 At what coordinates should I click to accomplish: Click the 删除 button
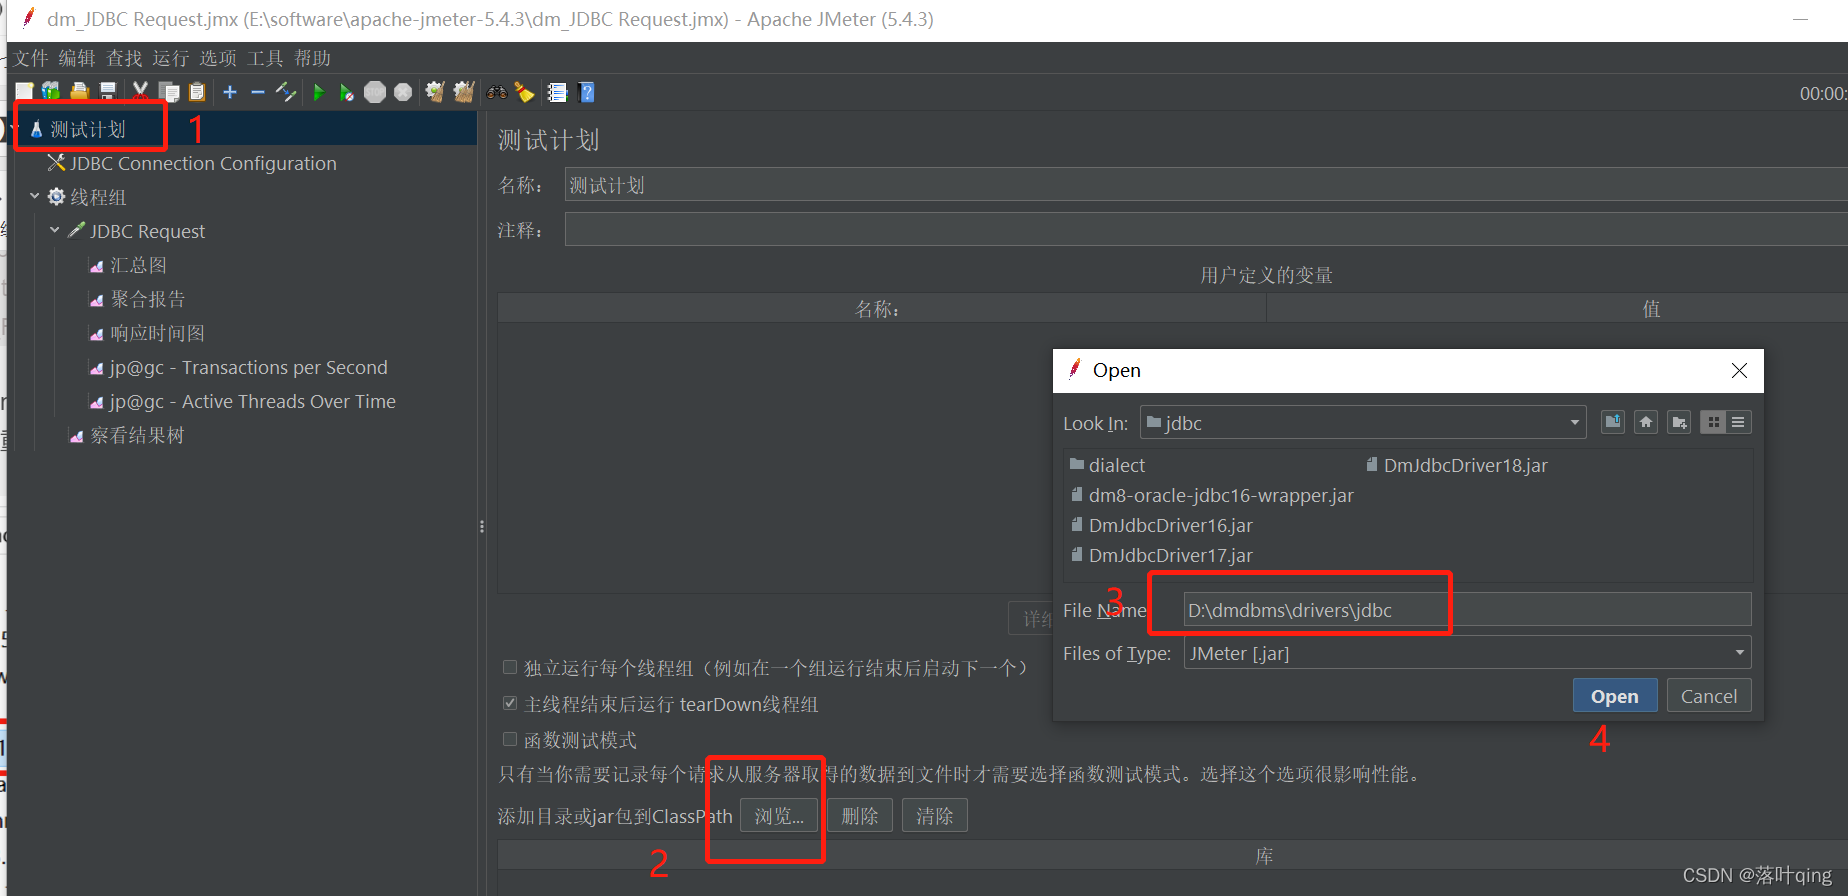pos(860,816)
